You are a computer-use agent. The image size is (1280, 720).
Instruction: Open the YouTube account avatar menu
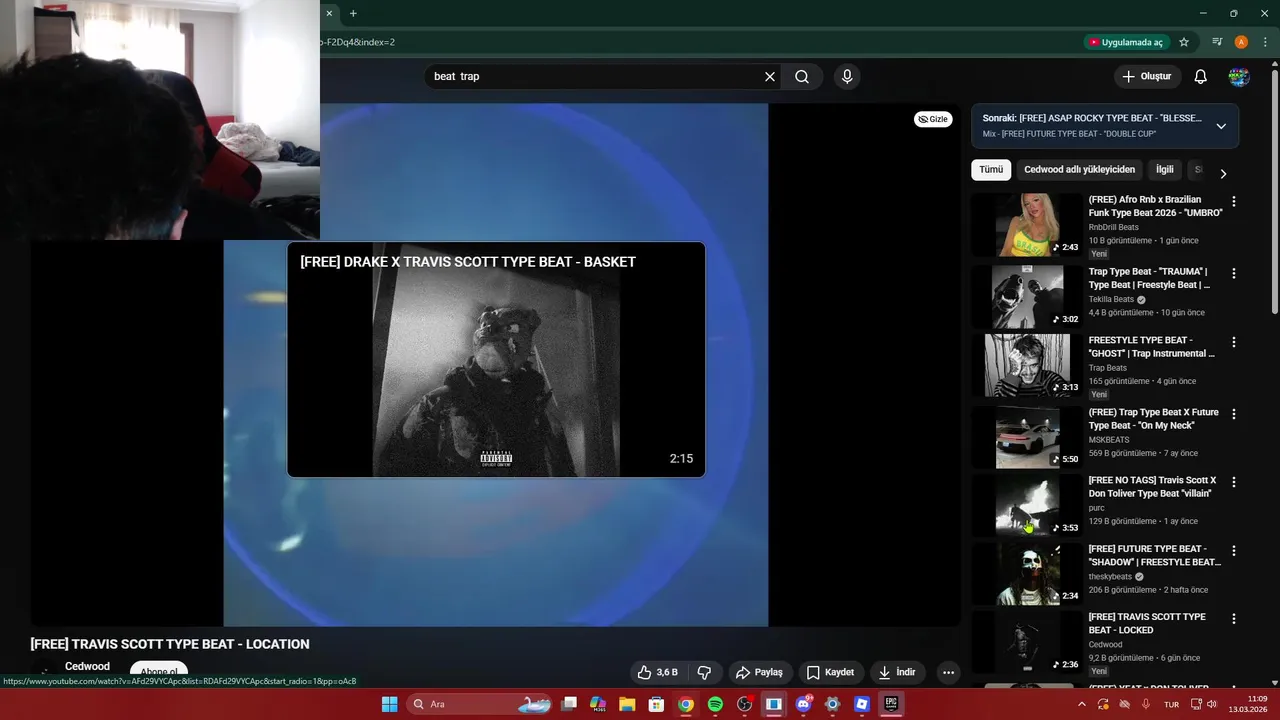tap(1239, 77)
